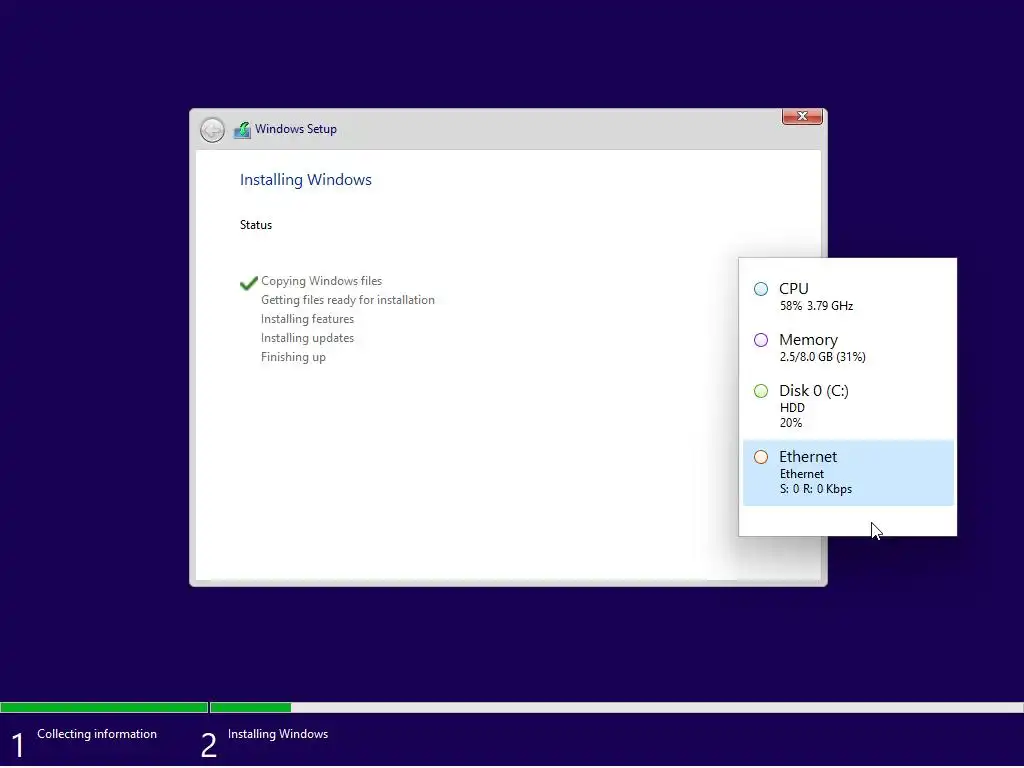Click the orange circle icon beside Ethernet

click(x=761, y=456)
